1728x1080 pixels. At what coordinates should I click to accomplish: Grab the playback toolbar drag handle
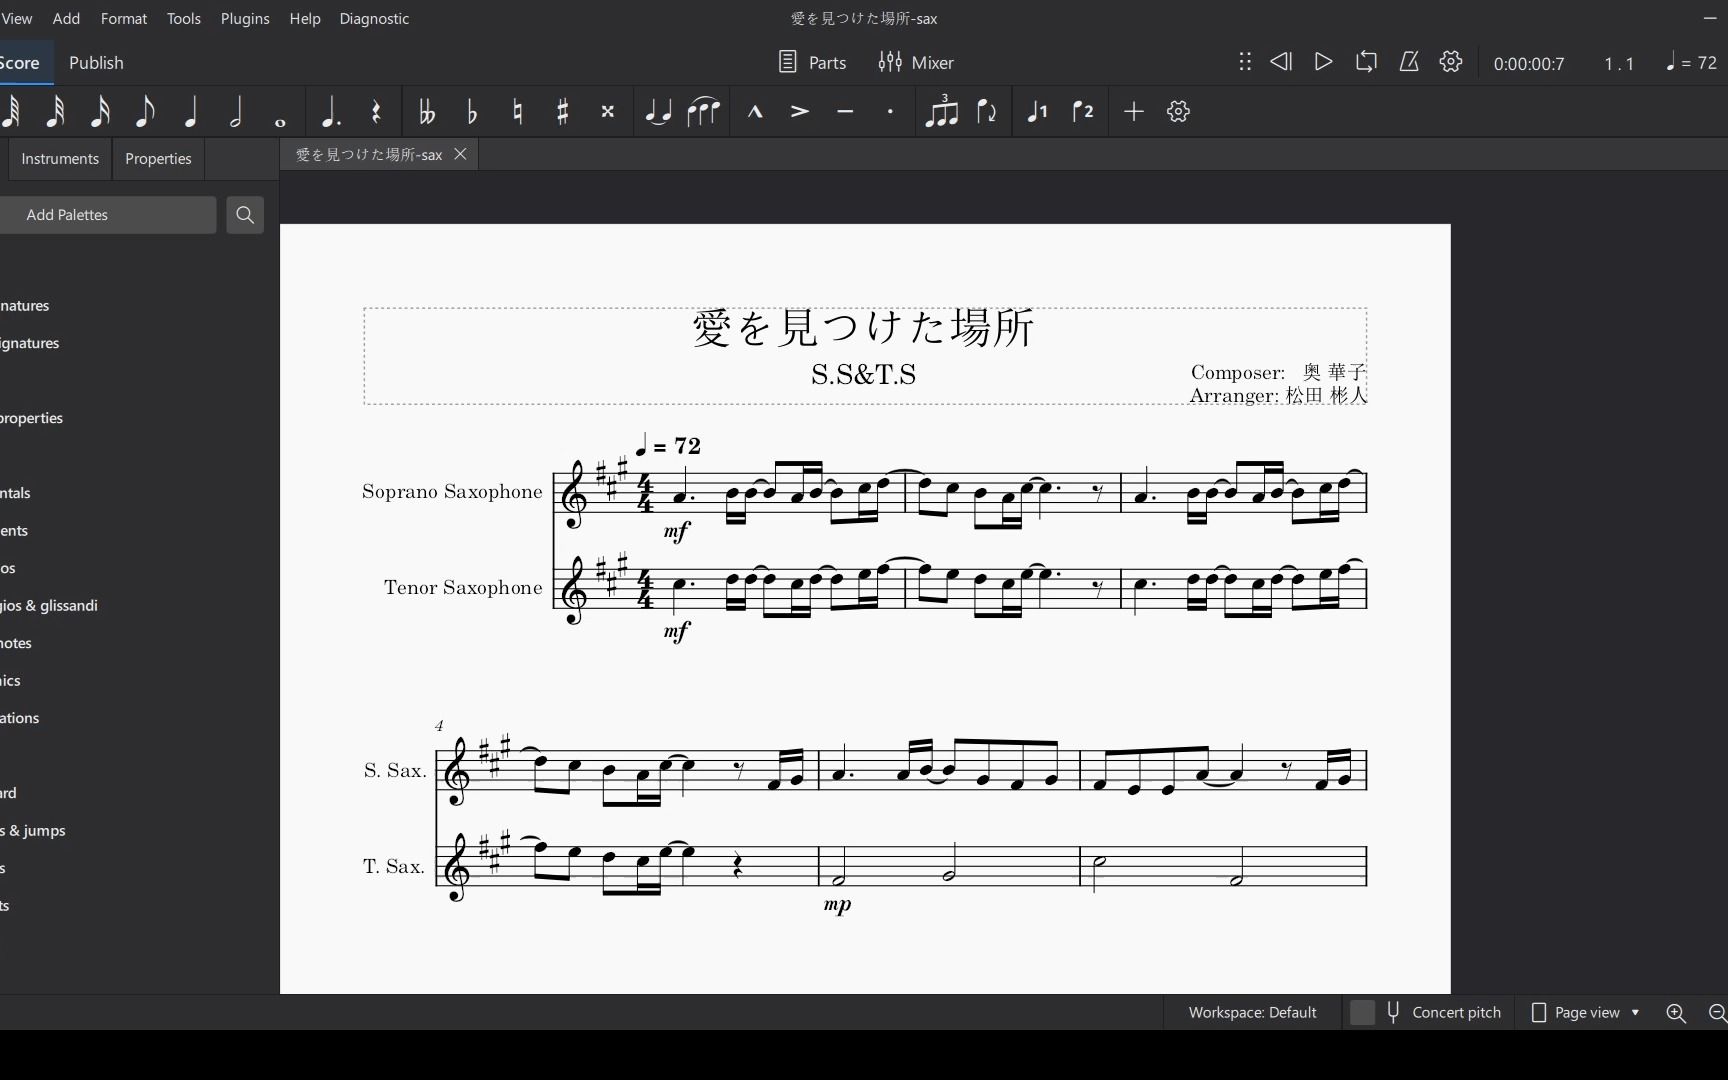(1245, 62)
